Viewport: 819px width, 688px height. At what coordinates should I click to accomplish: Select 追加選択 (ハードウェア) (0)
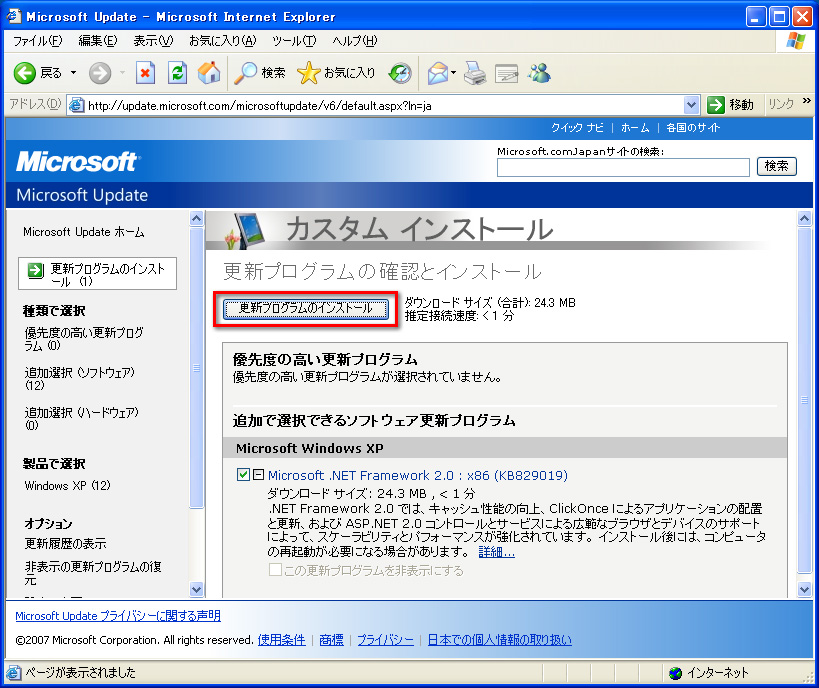coord(81,418)
